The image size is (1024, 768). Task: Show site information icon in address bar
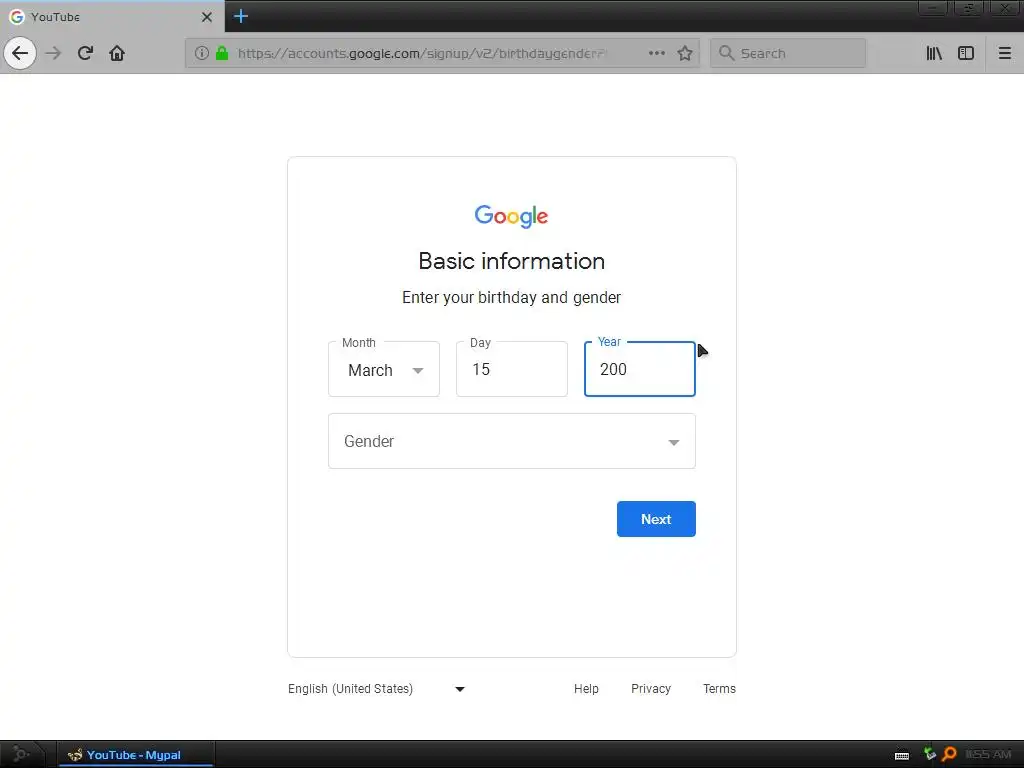click(202, 53)
